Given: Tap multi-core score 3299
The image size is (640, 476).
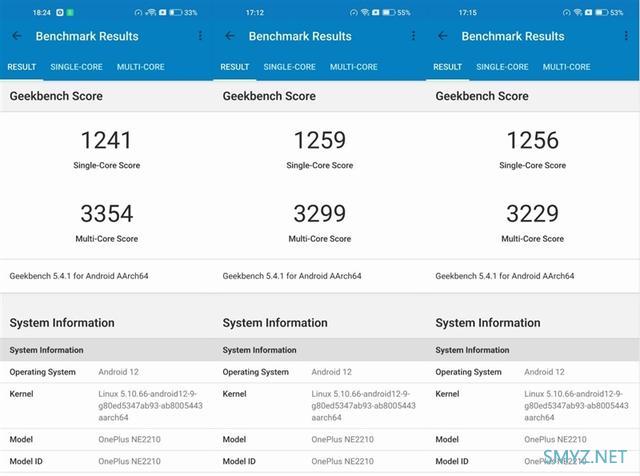Looking at the screenshot, I should 320,214.
